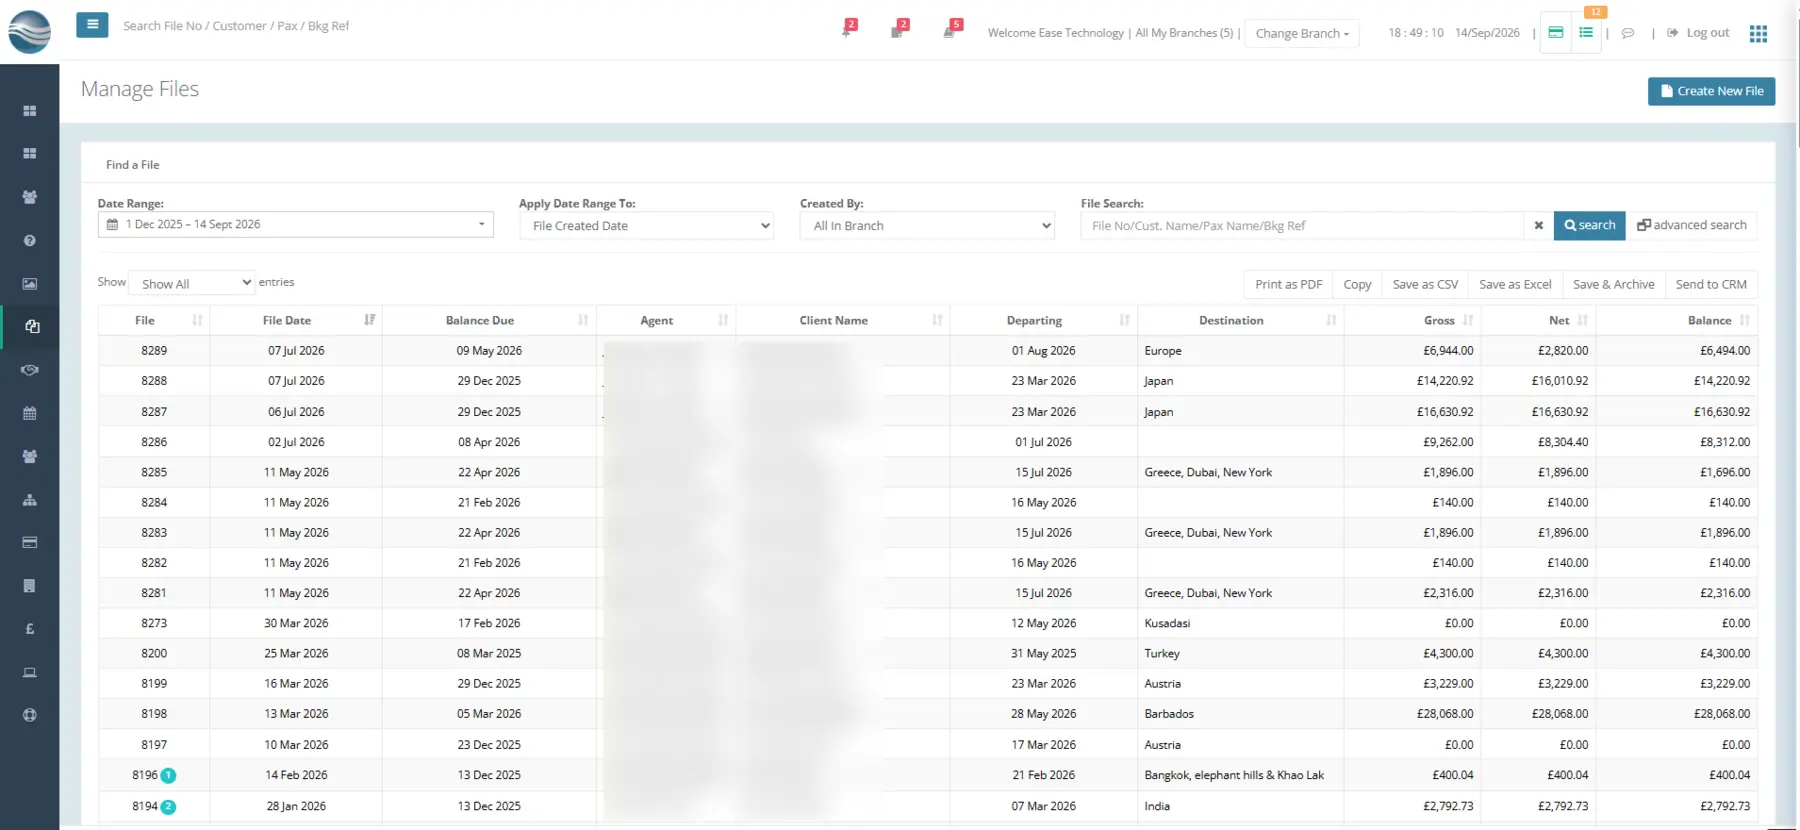Viewport: 1800px width, 830px height.
Task: Click Print as PDF
Action: (1288, 284)
